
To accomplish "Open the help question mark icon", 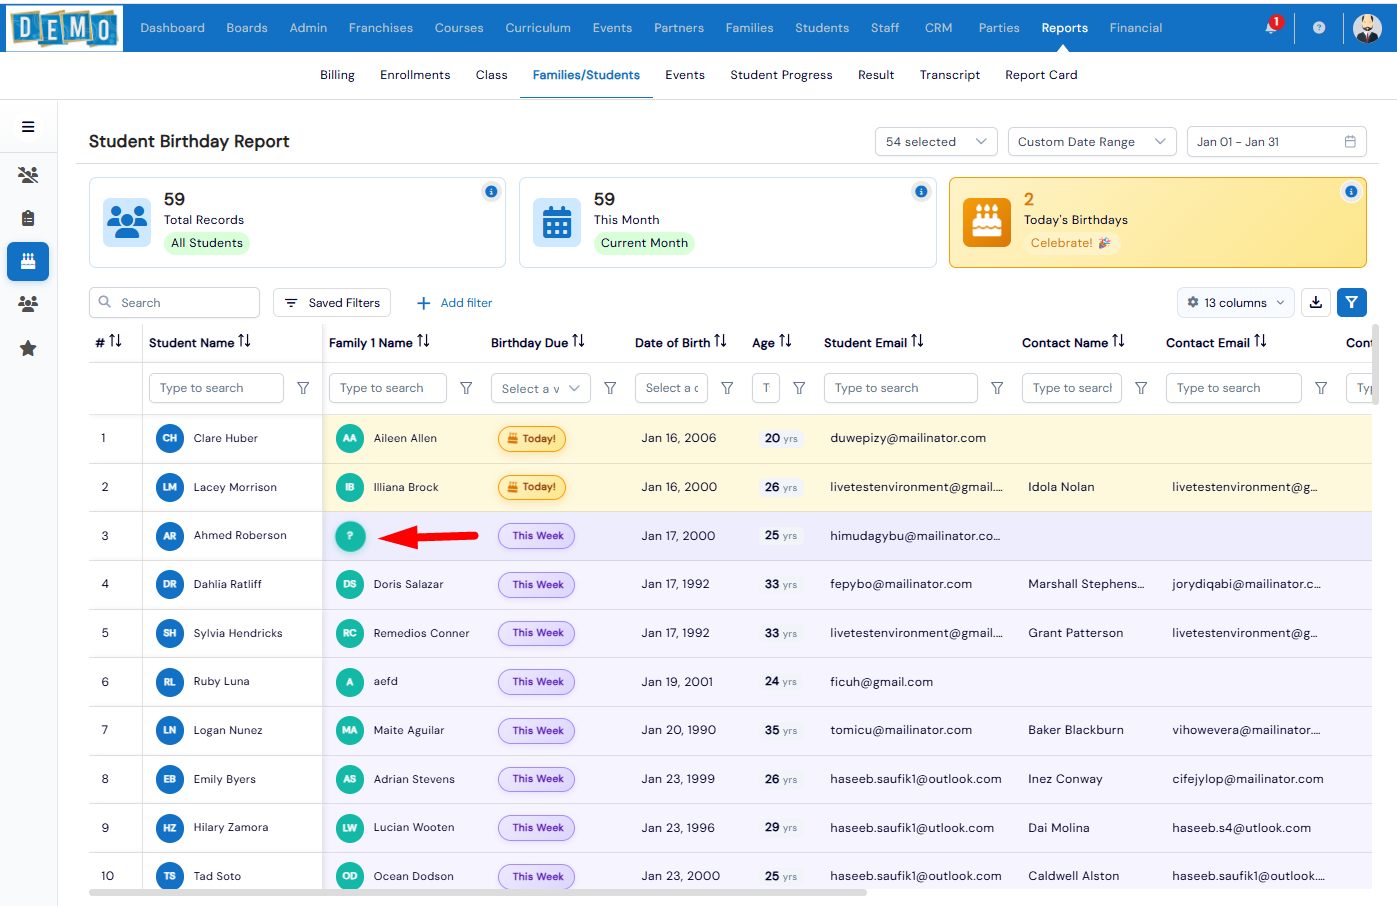I will [x=1319, y=28].
